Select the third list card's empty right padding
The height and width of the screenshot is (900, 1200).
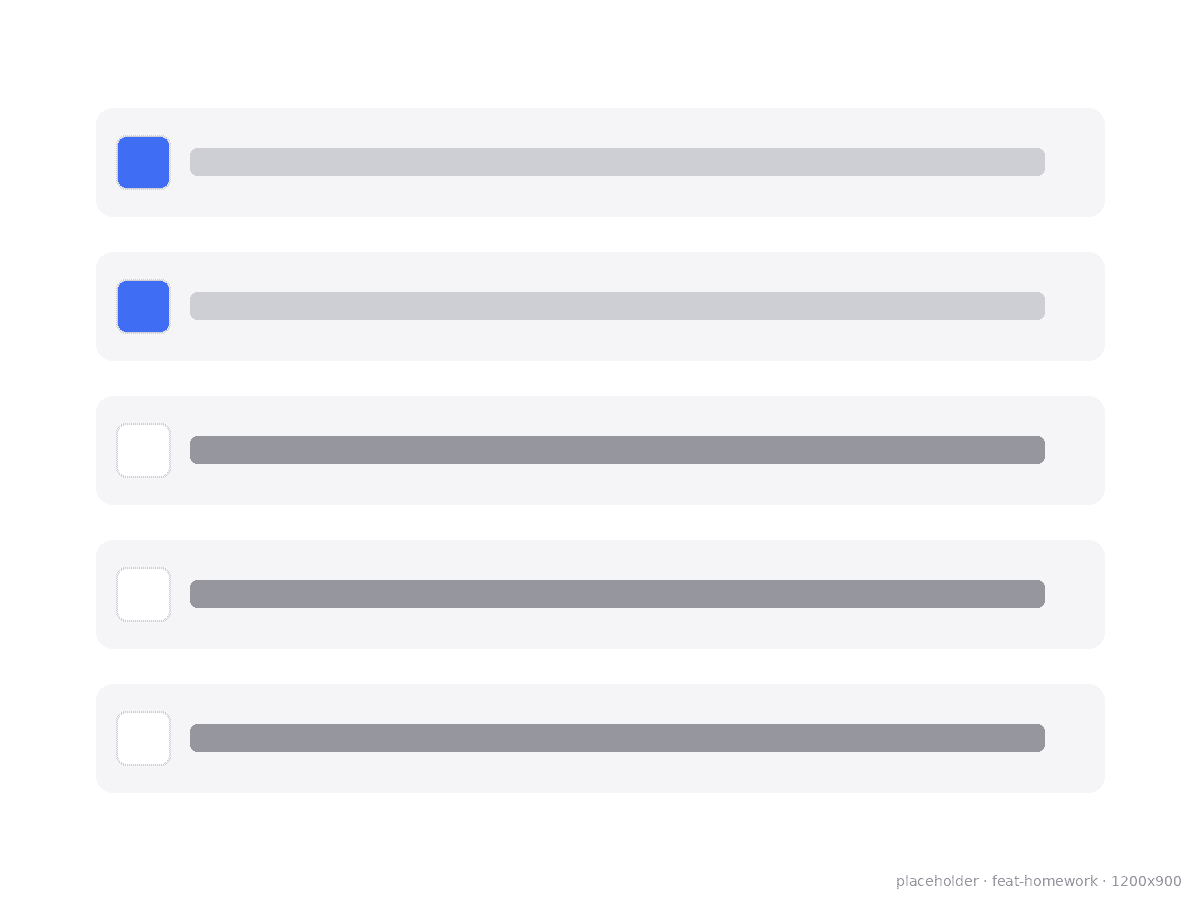coord(1075,450)
